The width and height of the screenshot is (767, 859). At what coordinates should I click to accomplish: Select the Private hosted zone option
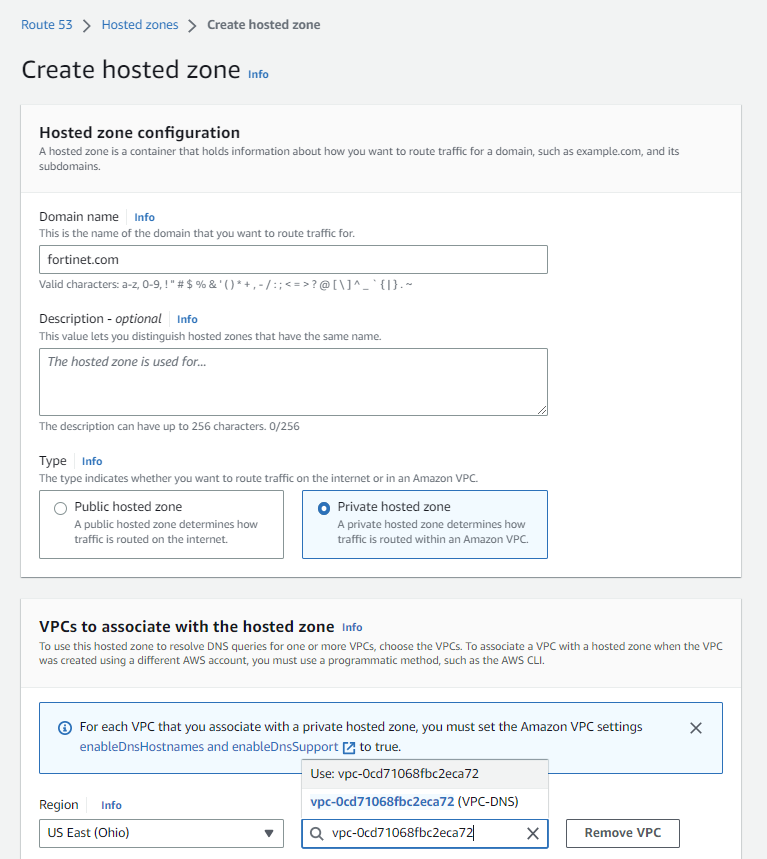324,508
